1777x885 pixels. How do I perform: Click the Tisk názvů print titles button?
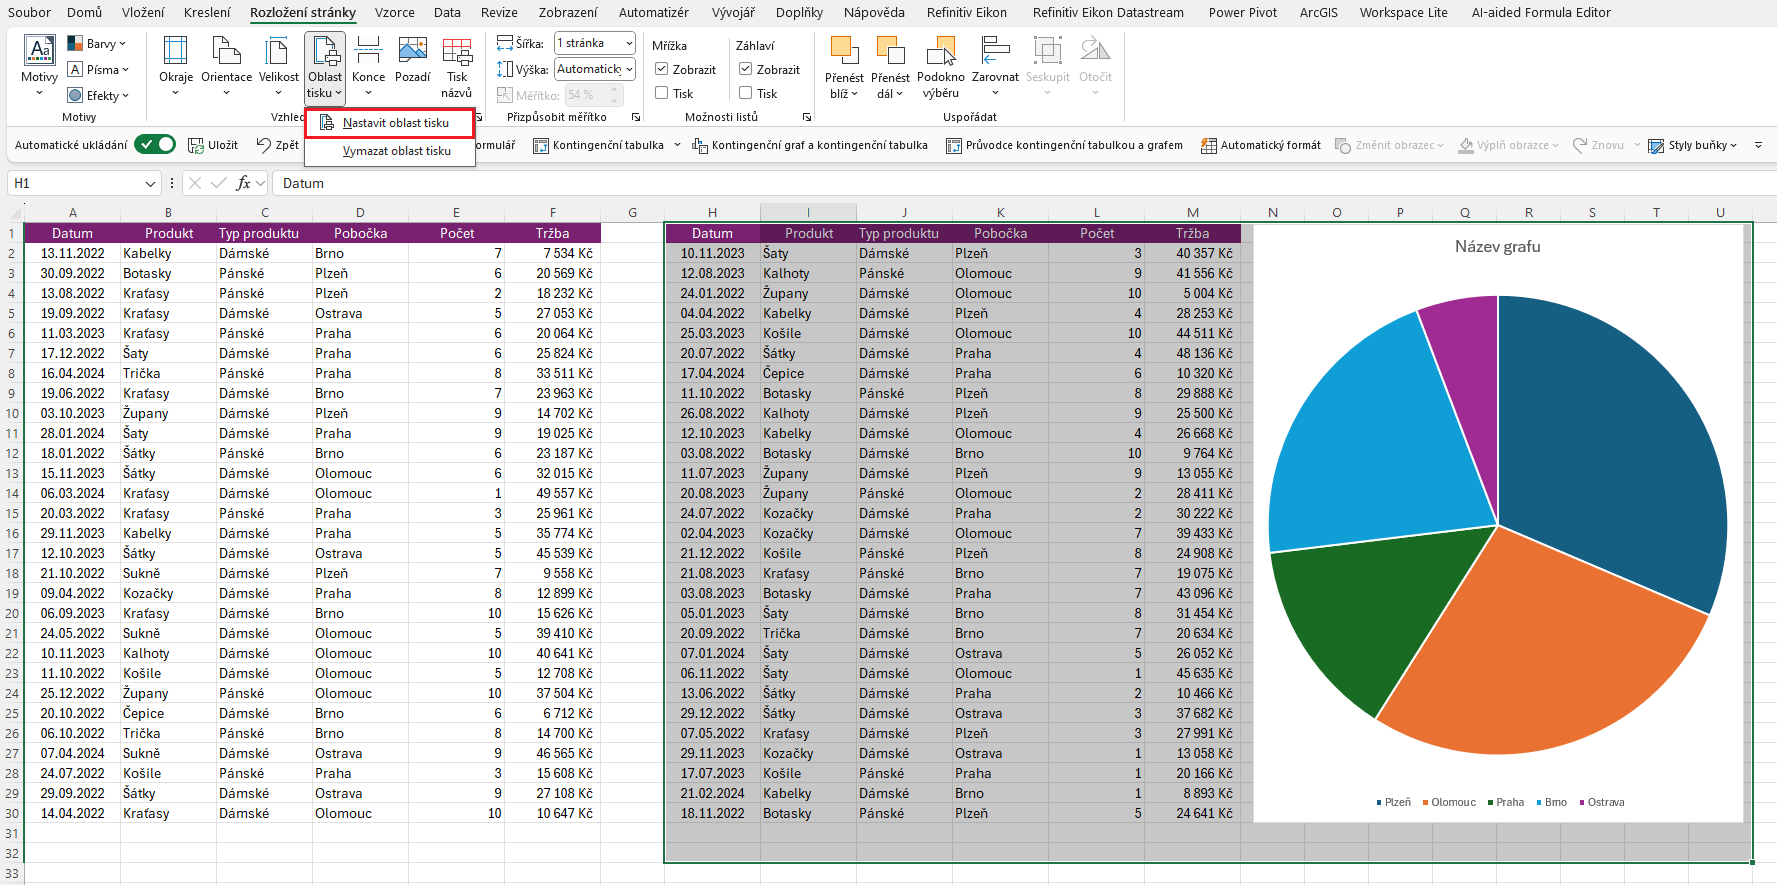(457, 66)
